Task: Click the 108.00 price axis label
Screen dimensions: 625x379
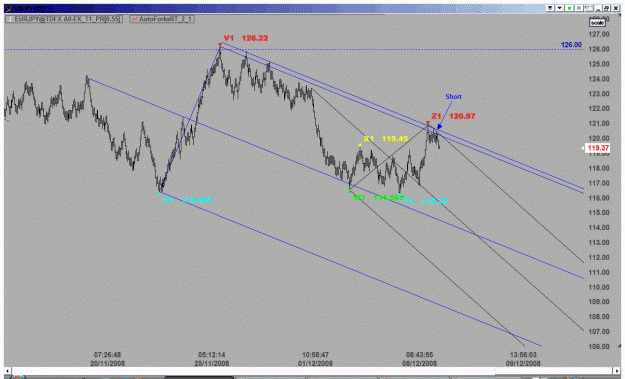Action: click(x=599, y=317)
